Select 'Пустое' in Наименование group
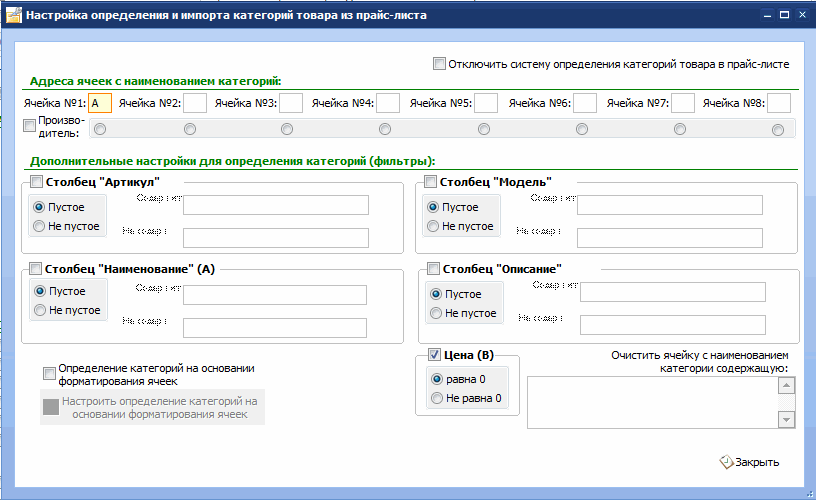Screen dimensions: 816x500 tap(60, 291)
